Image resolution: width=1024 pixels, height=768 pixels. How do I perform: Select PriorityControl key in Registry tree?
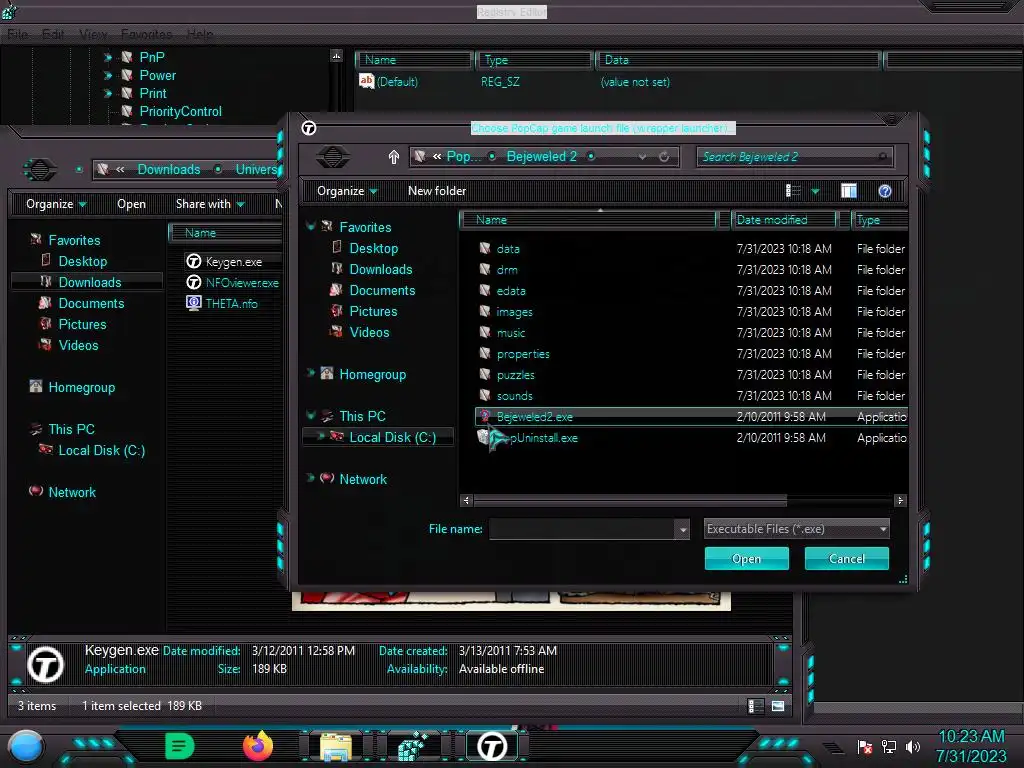point(180,111)
